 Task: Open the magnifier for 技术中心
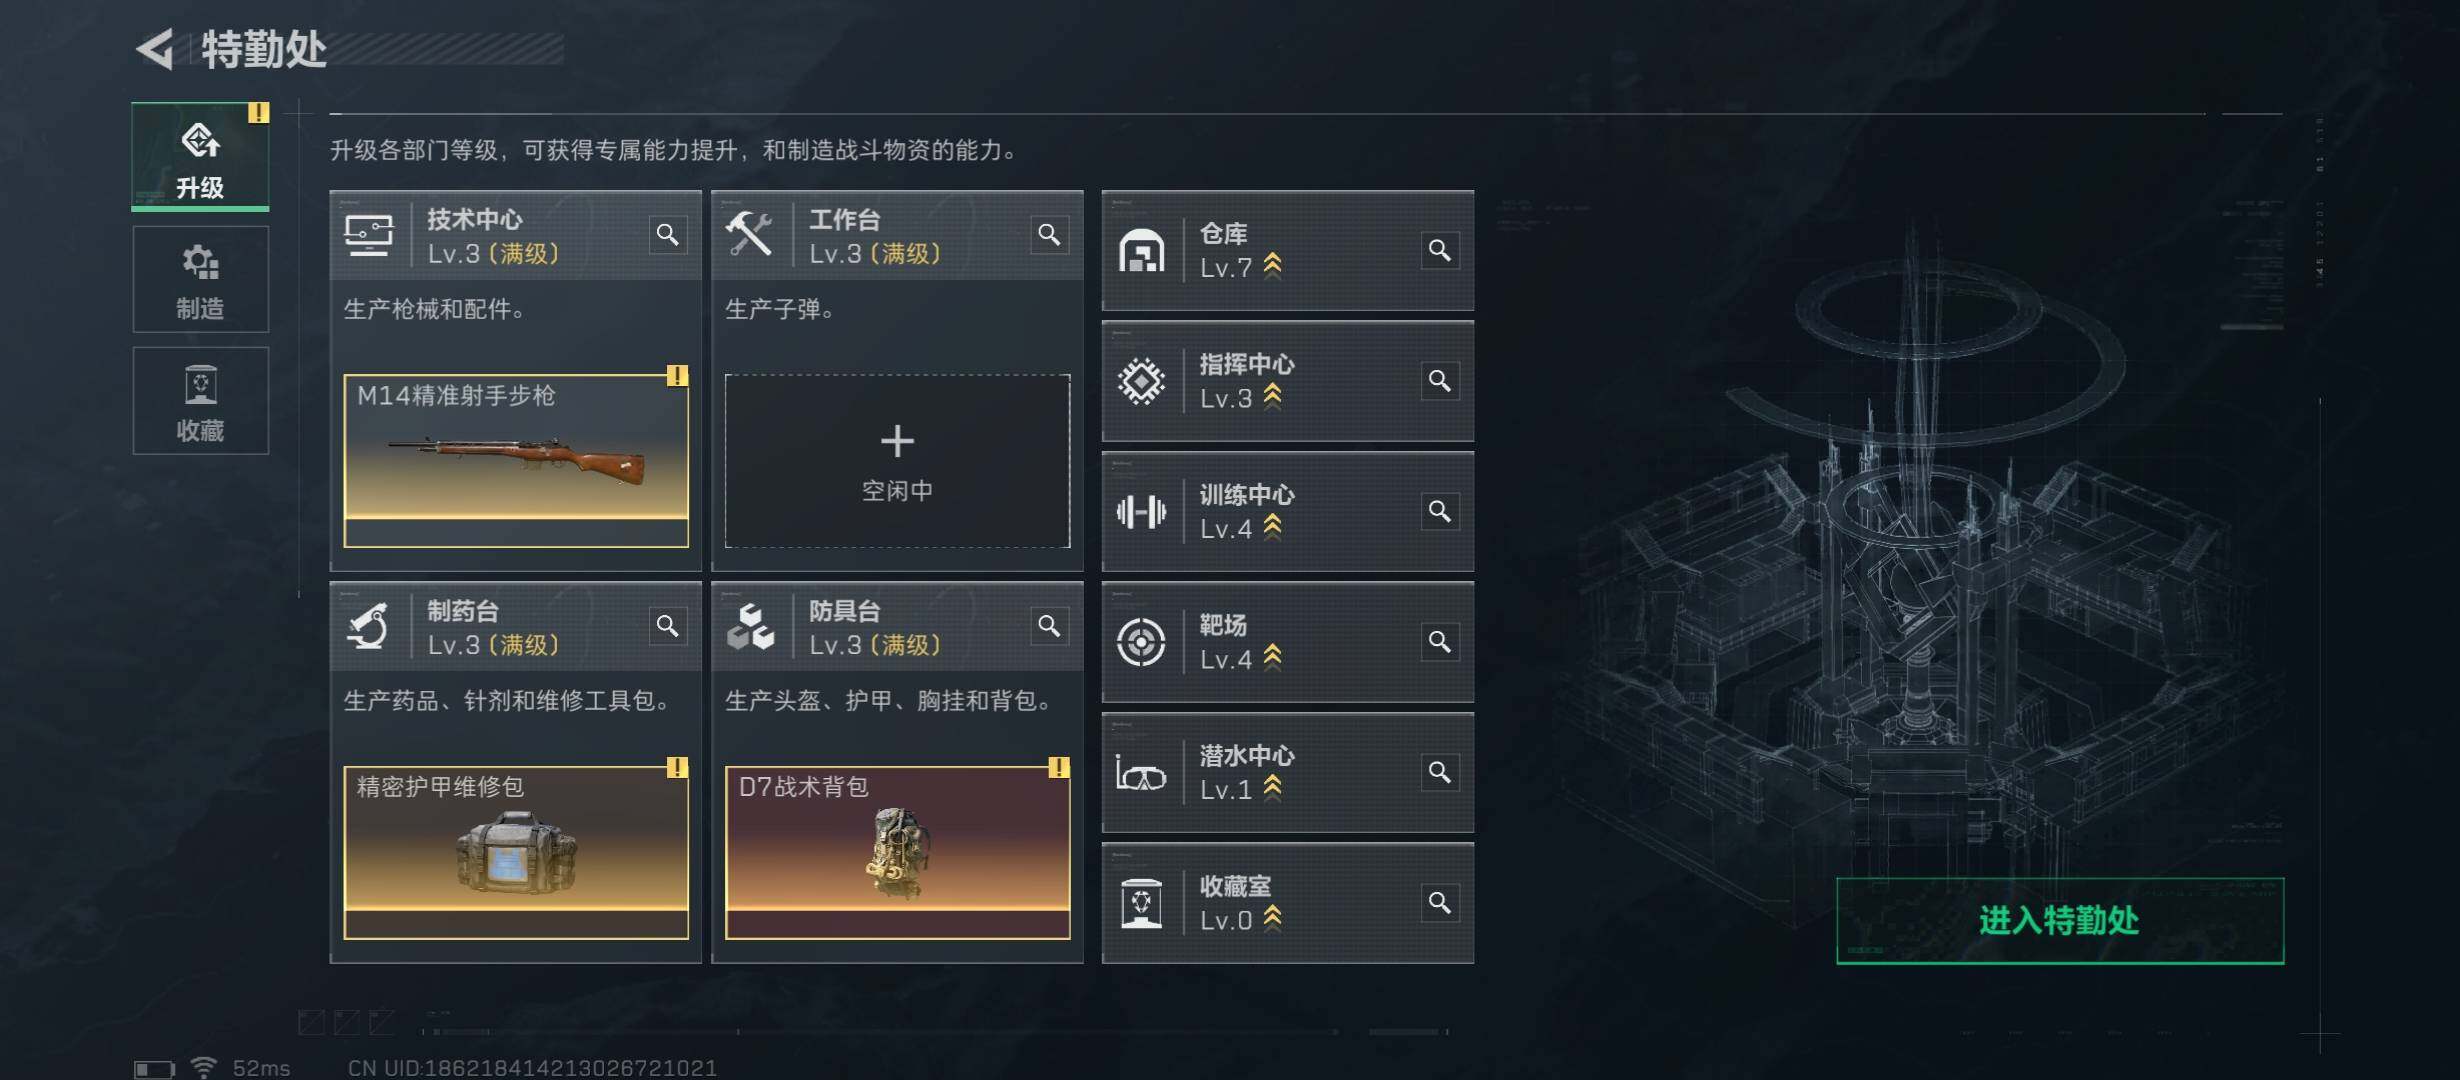click(x=667, y=235)
